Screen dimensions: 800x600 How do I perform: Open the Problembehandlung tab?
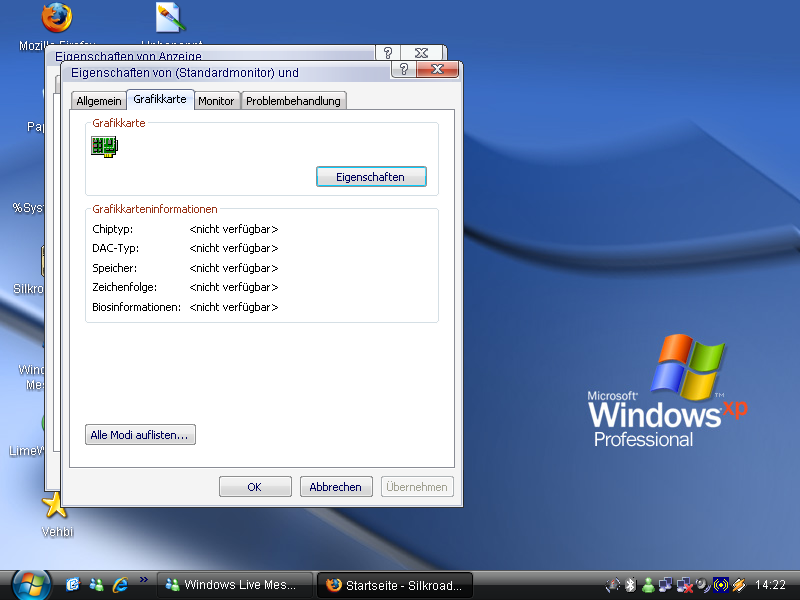[x=294, y=101]
